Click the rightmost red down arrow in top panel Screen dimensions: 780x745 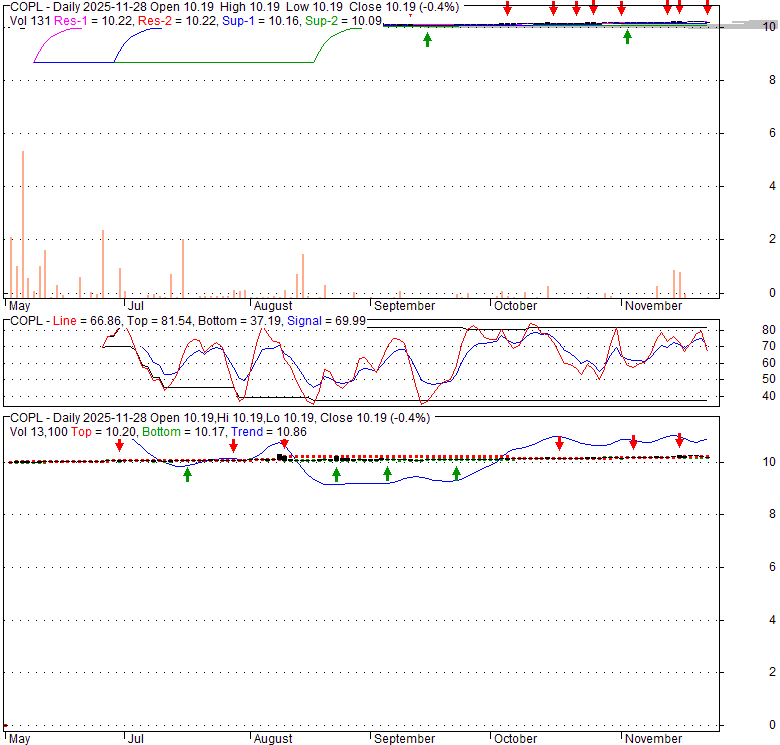coord(706,10)
